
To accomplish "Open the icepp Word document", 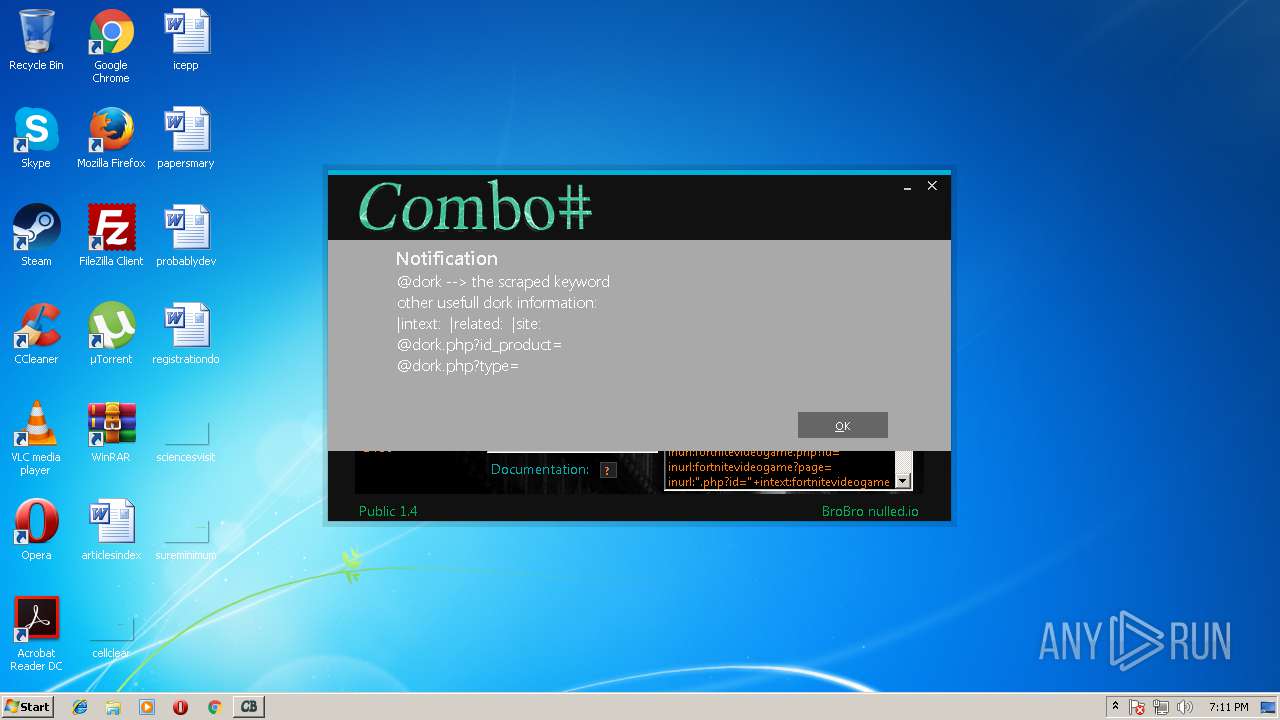I will (x=186, y=41).
